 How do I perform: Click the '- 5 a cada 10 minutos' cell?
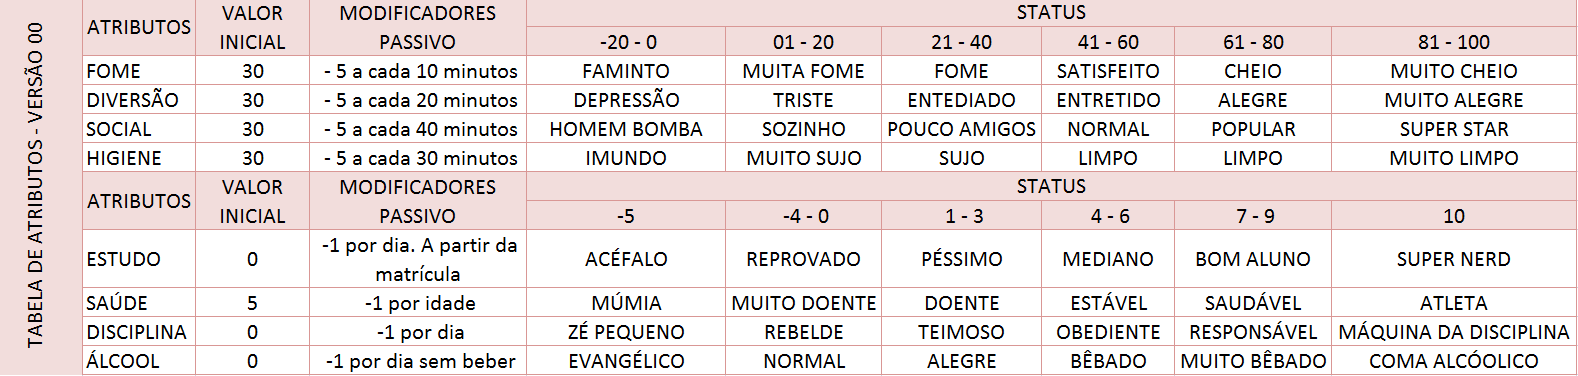[418, 71]
